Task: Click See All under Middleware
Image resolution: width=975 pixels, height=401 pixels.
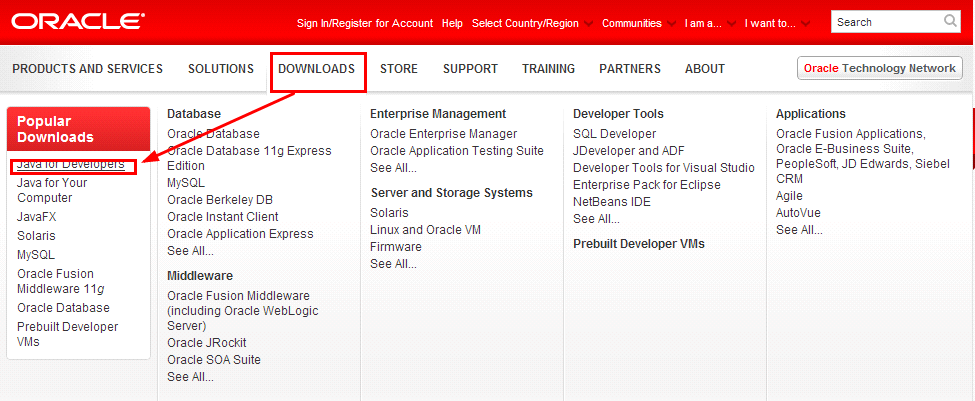Action: [190, 376]
